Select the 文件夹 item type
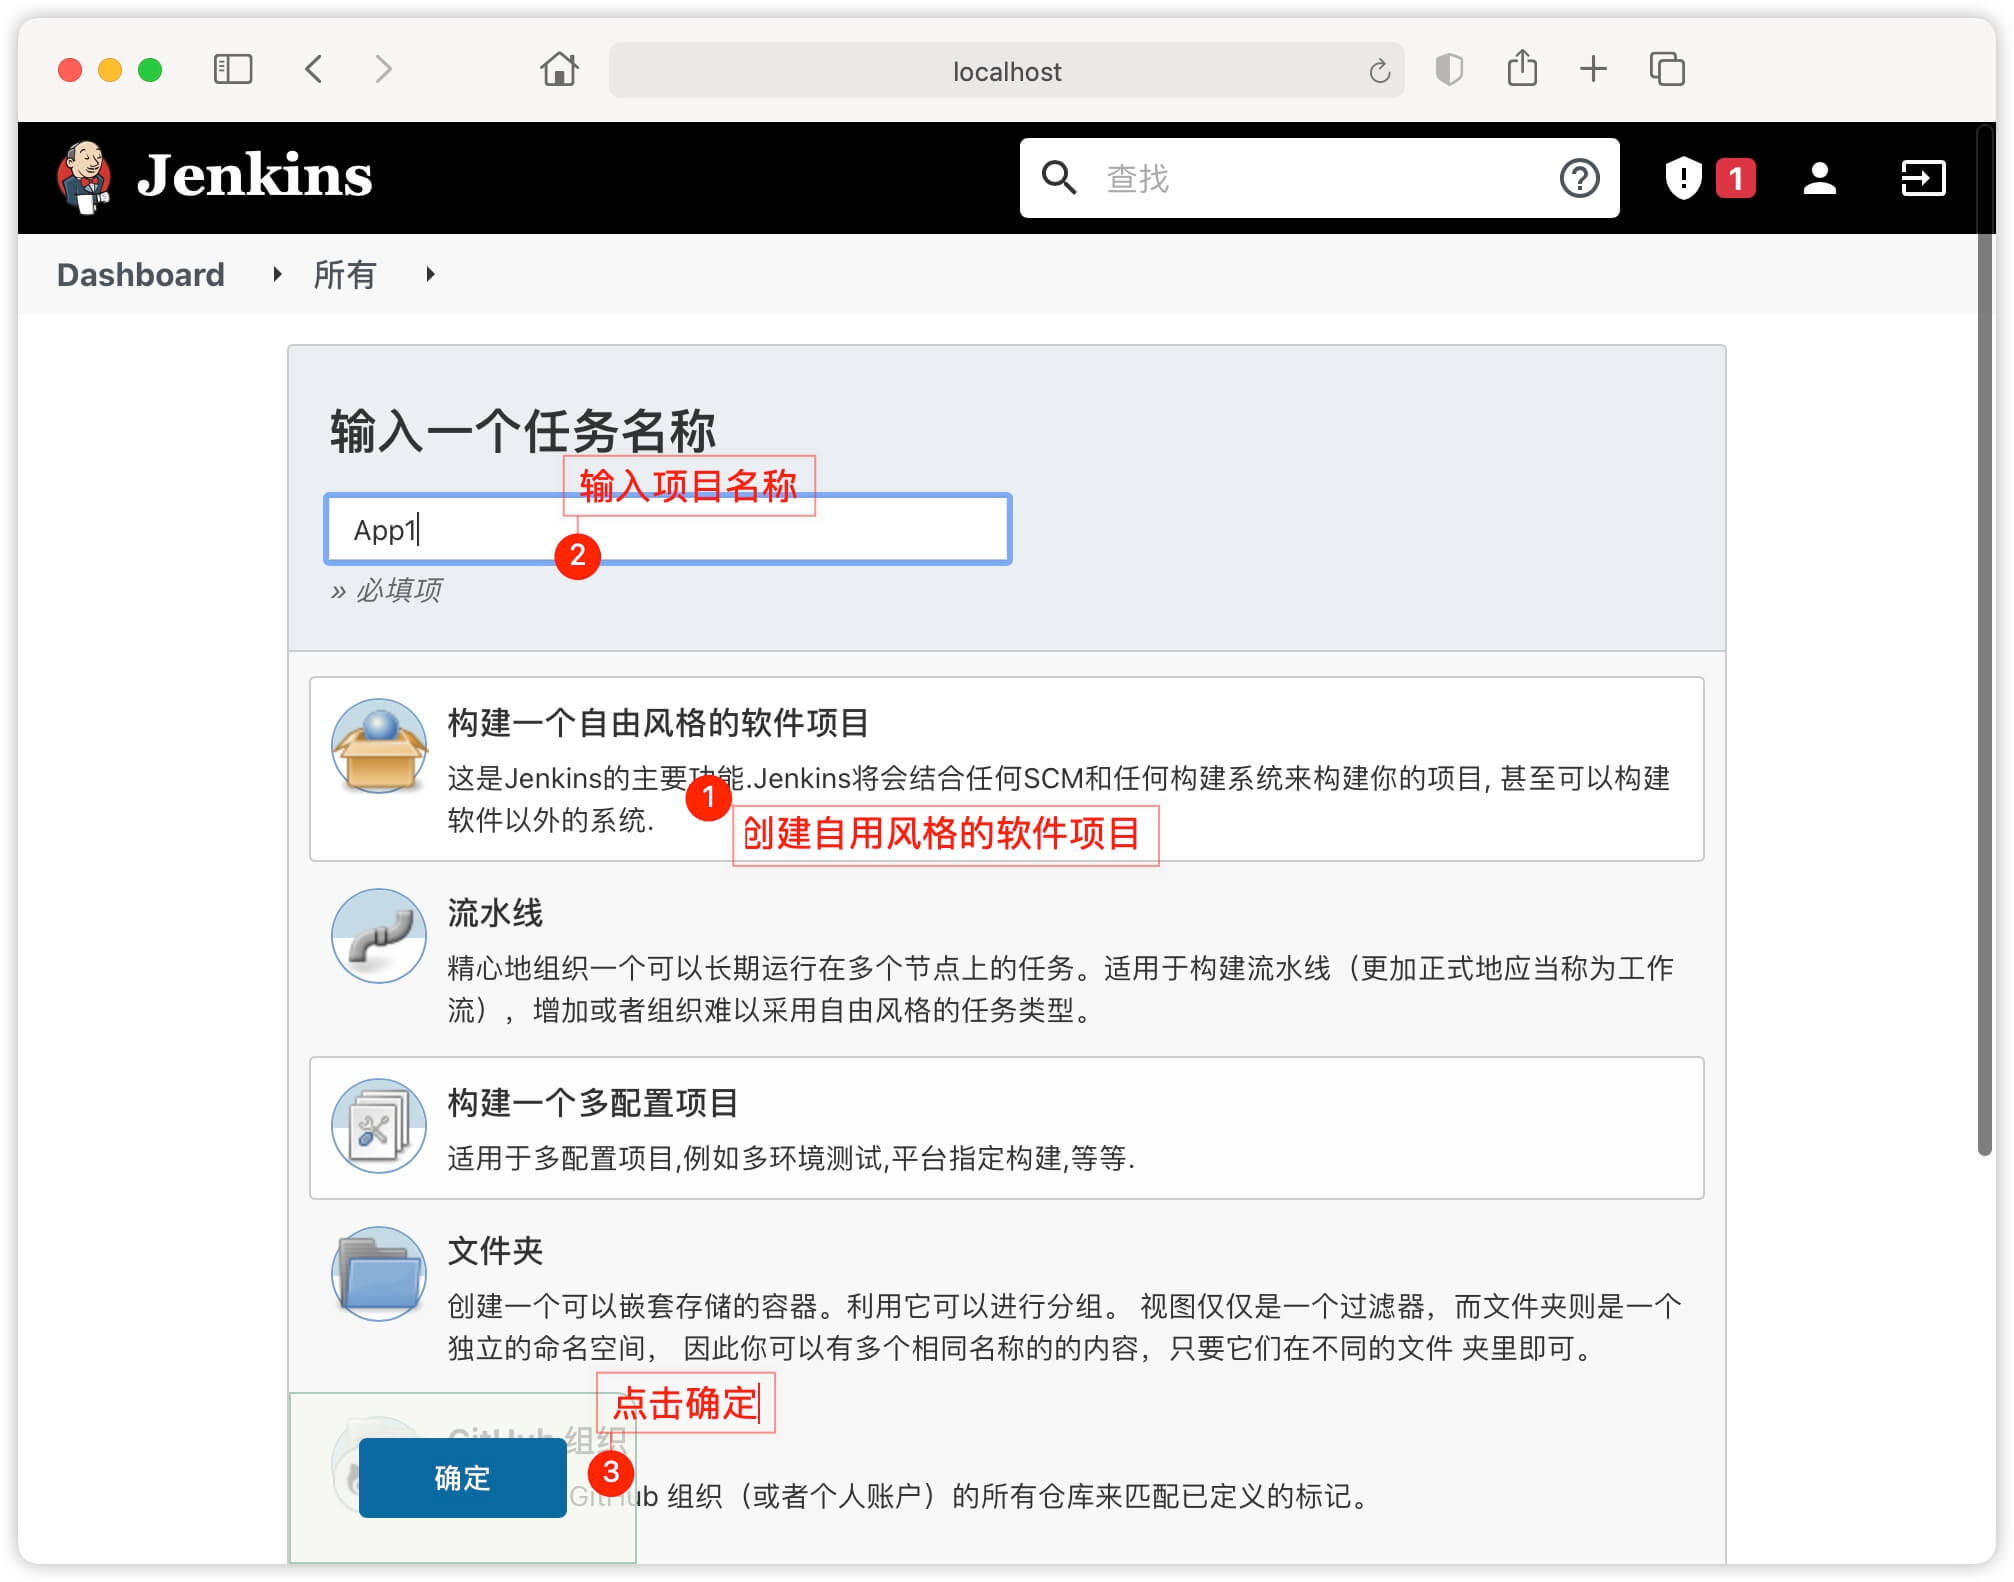Screen dimensions: 2014x1582 click(x=1006, y=1297)
